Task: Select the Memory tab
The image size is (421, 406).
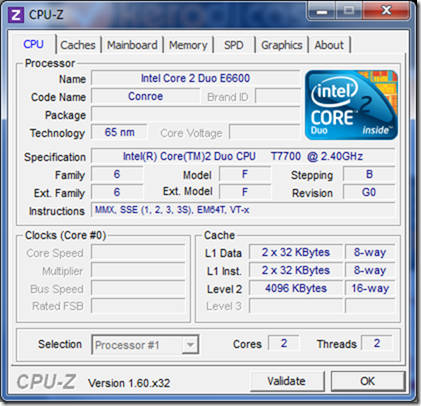Action: point(188,45)
